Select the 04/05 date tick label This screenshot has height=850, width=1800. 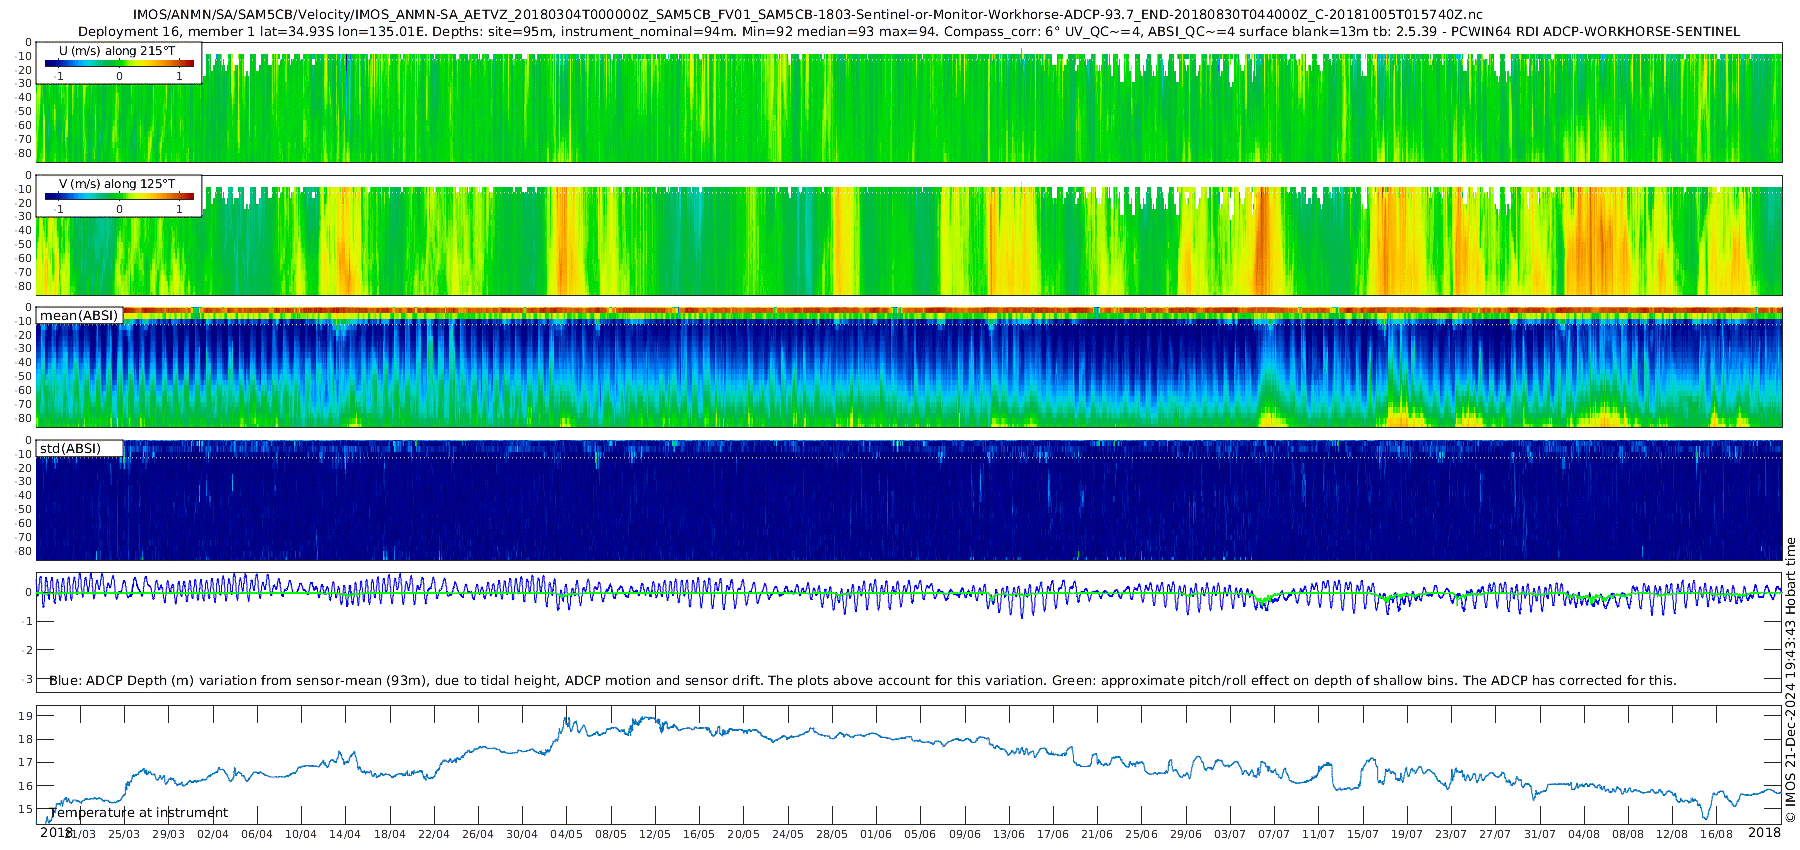(566, 834)
